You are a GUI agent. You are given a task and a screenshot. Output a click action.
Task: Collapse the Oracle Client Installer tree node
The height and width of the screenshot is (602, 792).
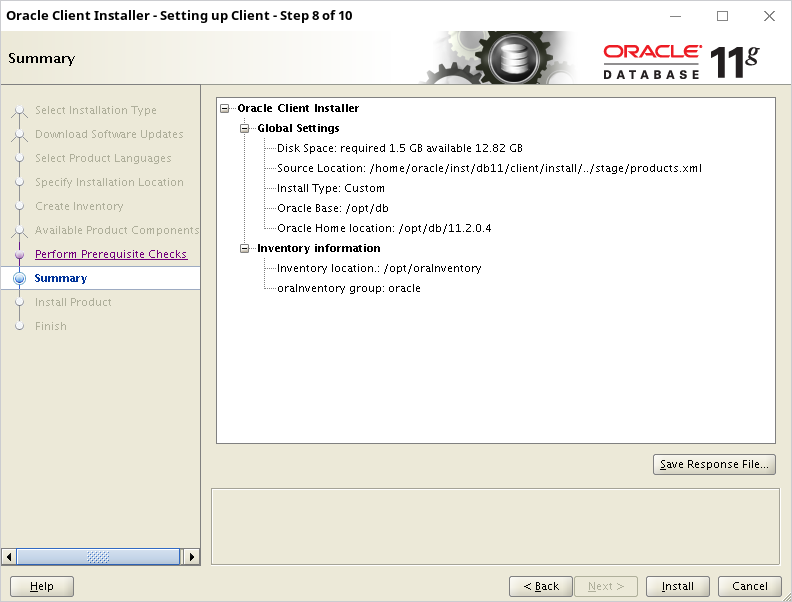click(225, 109)
